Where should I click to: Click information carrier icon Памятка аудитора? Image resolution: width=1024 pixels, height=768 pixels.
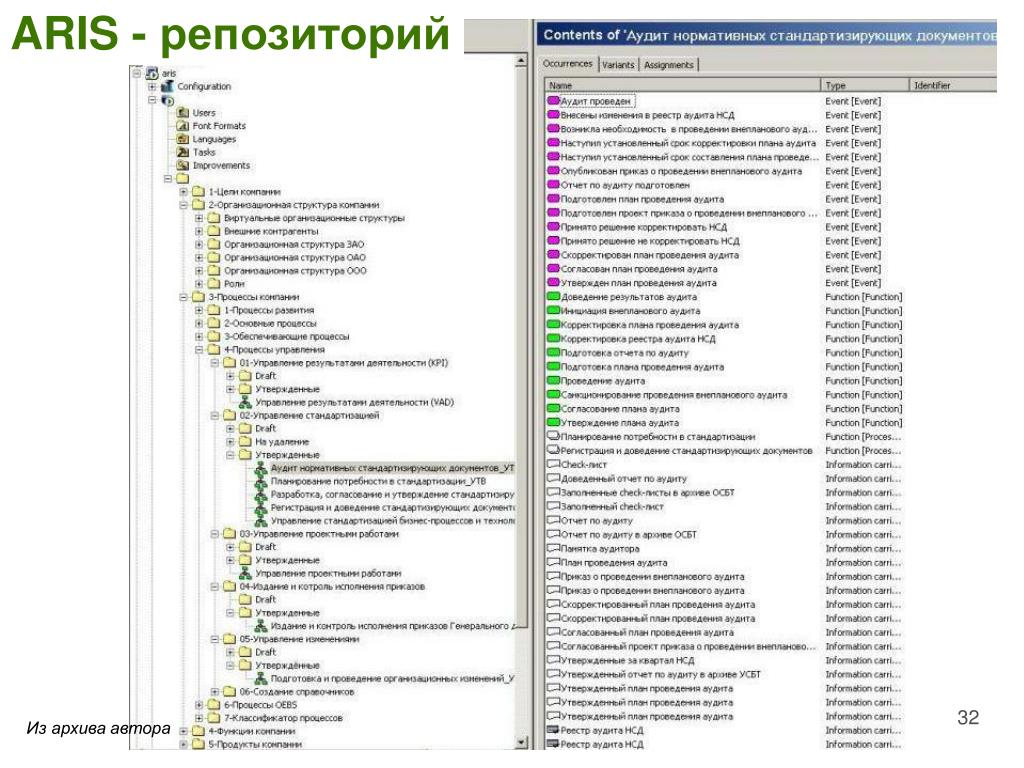click(553, 549)
